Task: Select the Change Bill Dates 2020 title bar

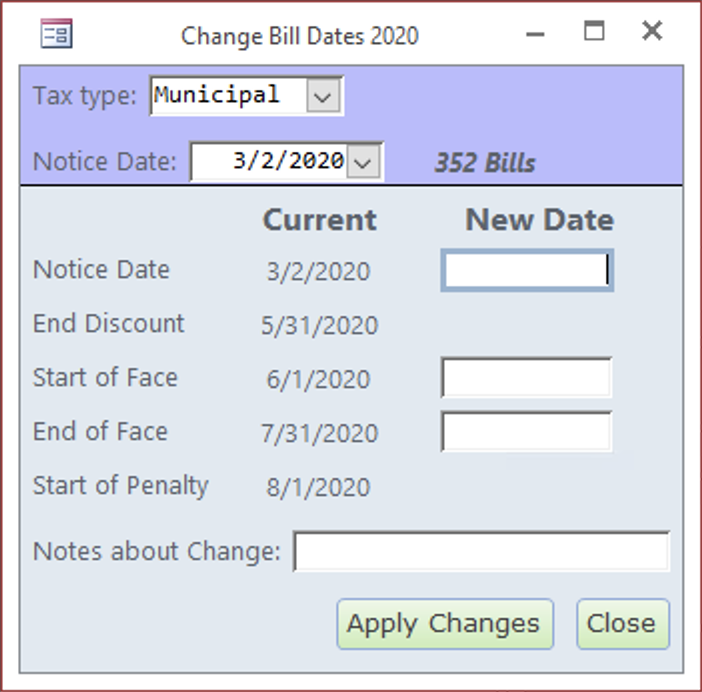Action: [300, 36]
